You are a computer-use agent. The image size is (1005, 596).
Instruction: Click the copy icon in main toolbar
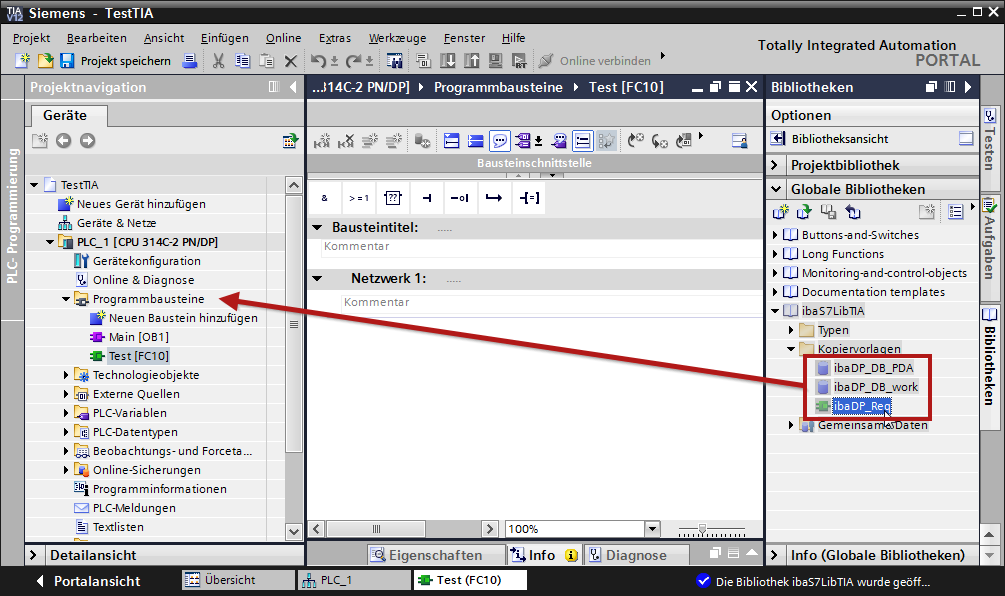point(242,61)
